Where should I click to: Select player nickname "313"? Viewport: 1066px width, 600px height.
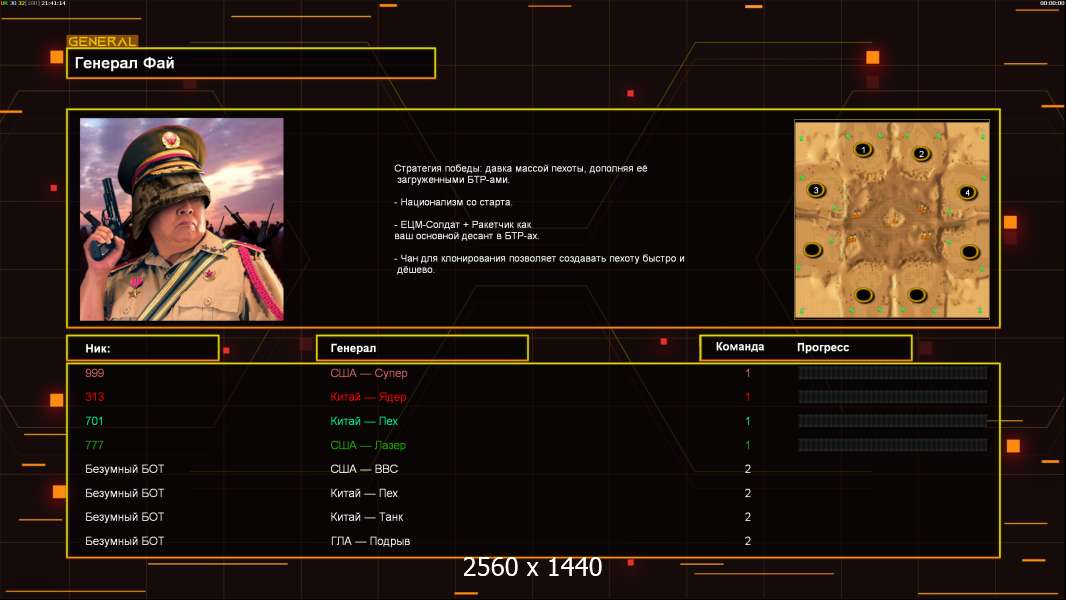(x=94, y=397)
